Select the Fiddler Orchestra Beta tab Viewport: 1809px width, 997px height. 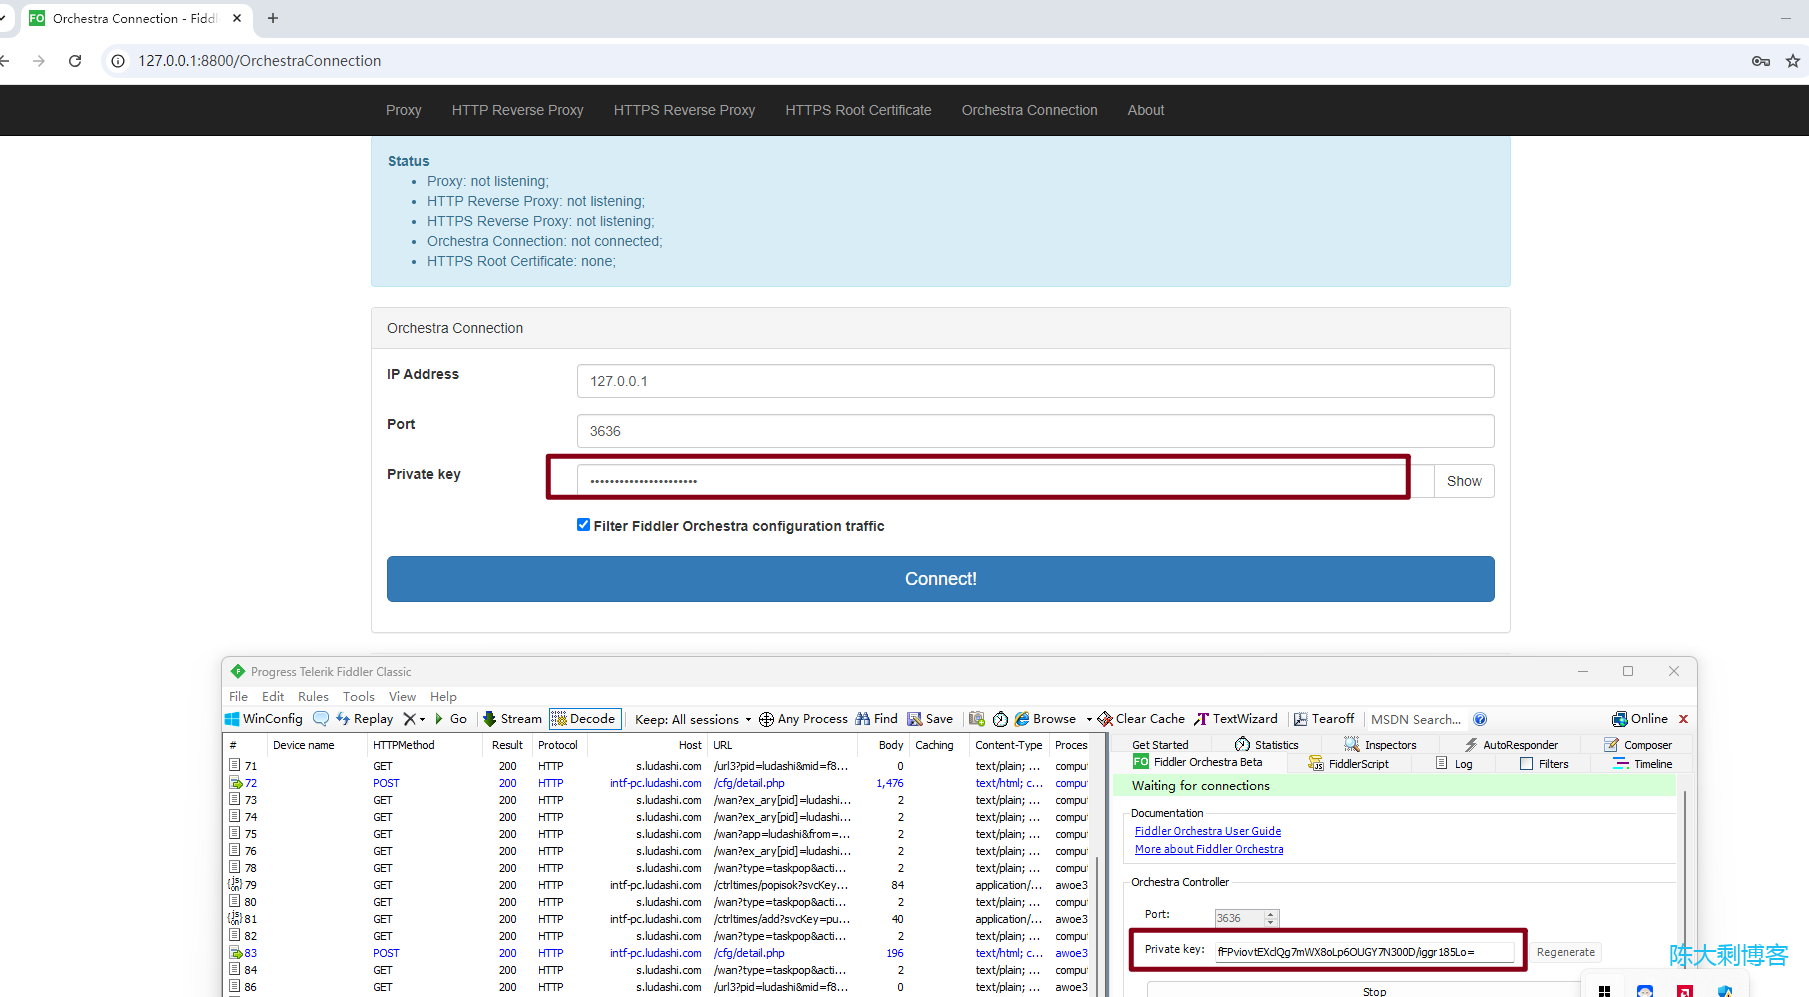coord(1198,762)
